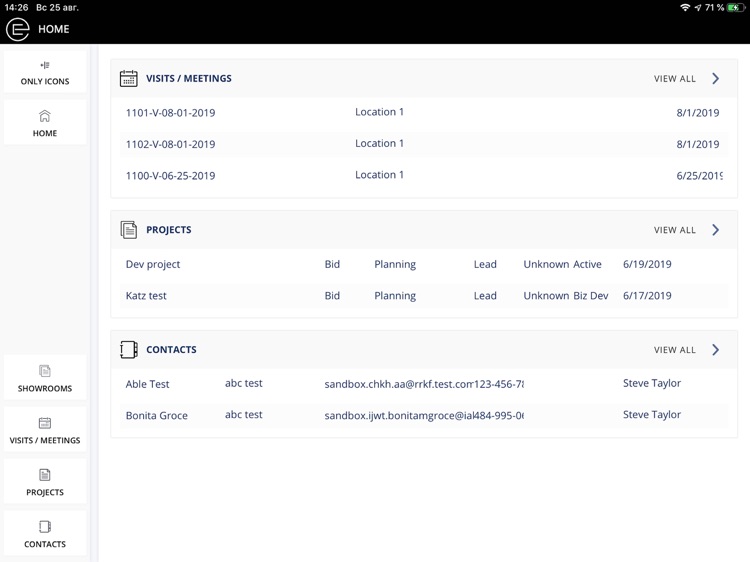750x562 pixels.
Task: Open the Katz test project
Action: coord(423,296)
